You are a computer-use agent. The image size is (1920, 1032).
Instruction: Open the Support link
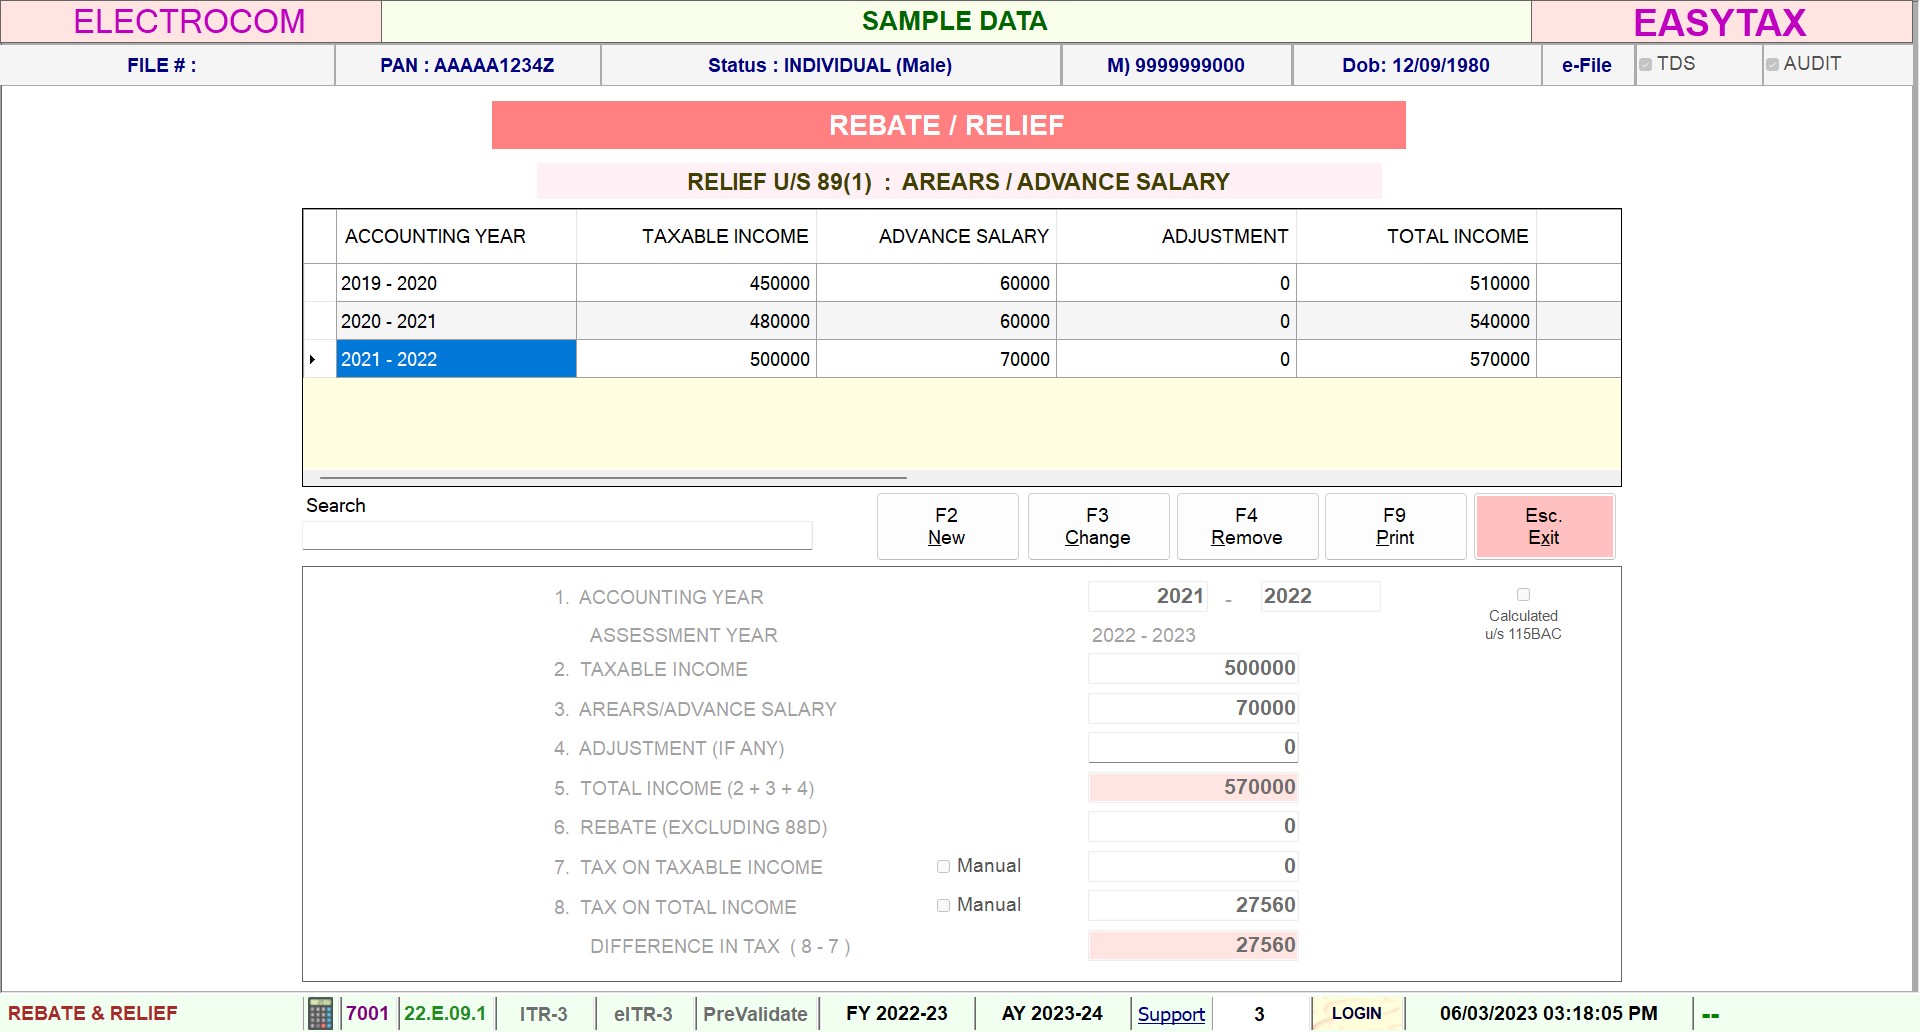1171,1014
